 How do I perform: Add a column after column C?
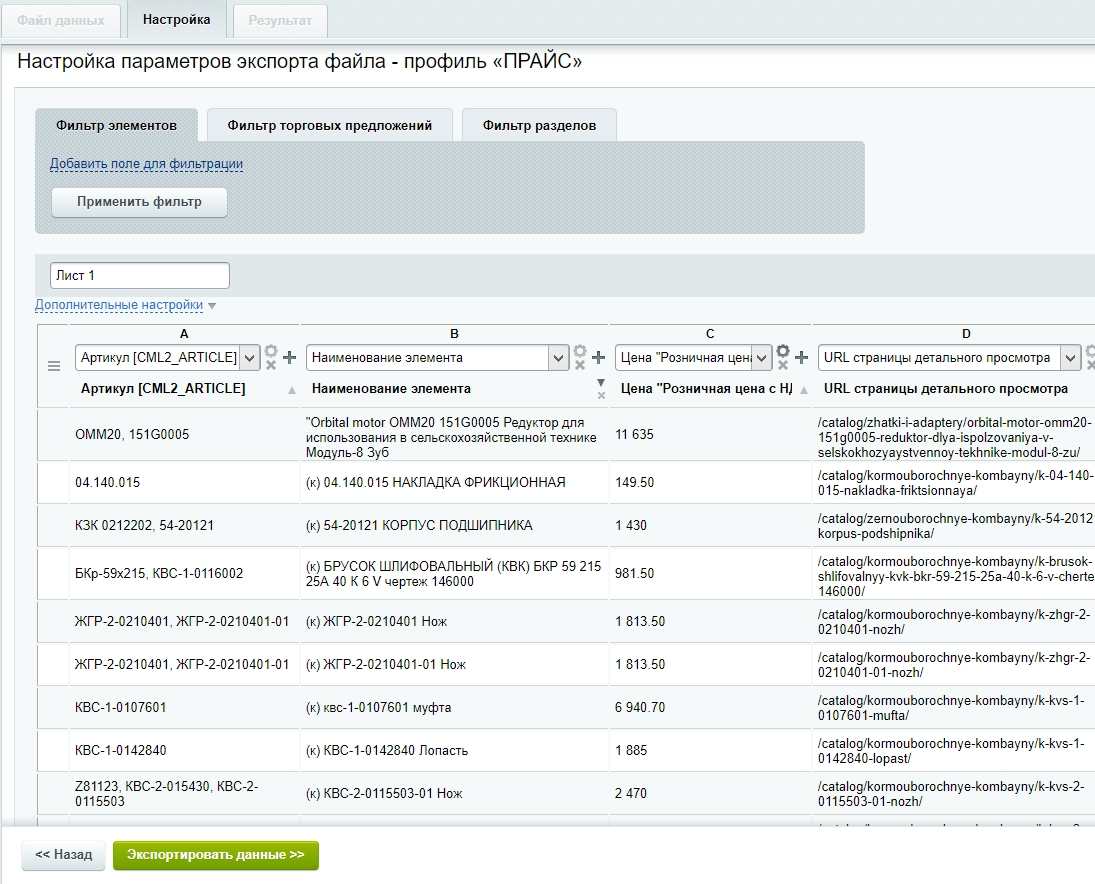(802, 358)
